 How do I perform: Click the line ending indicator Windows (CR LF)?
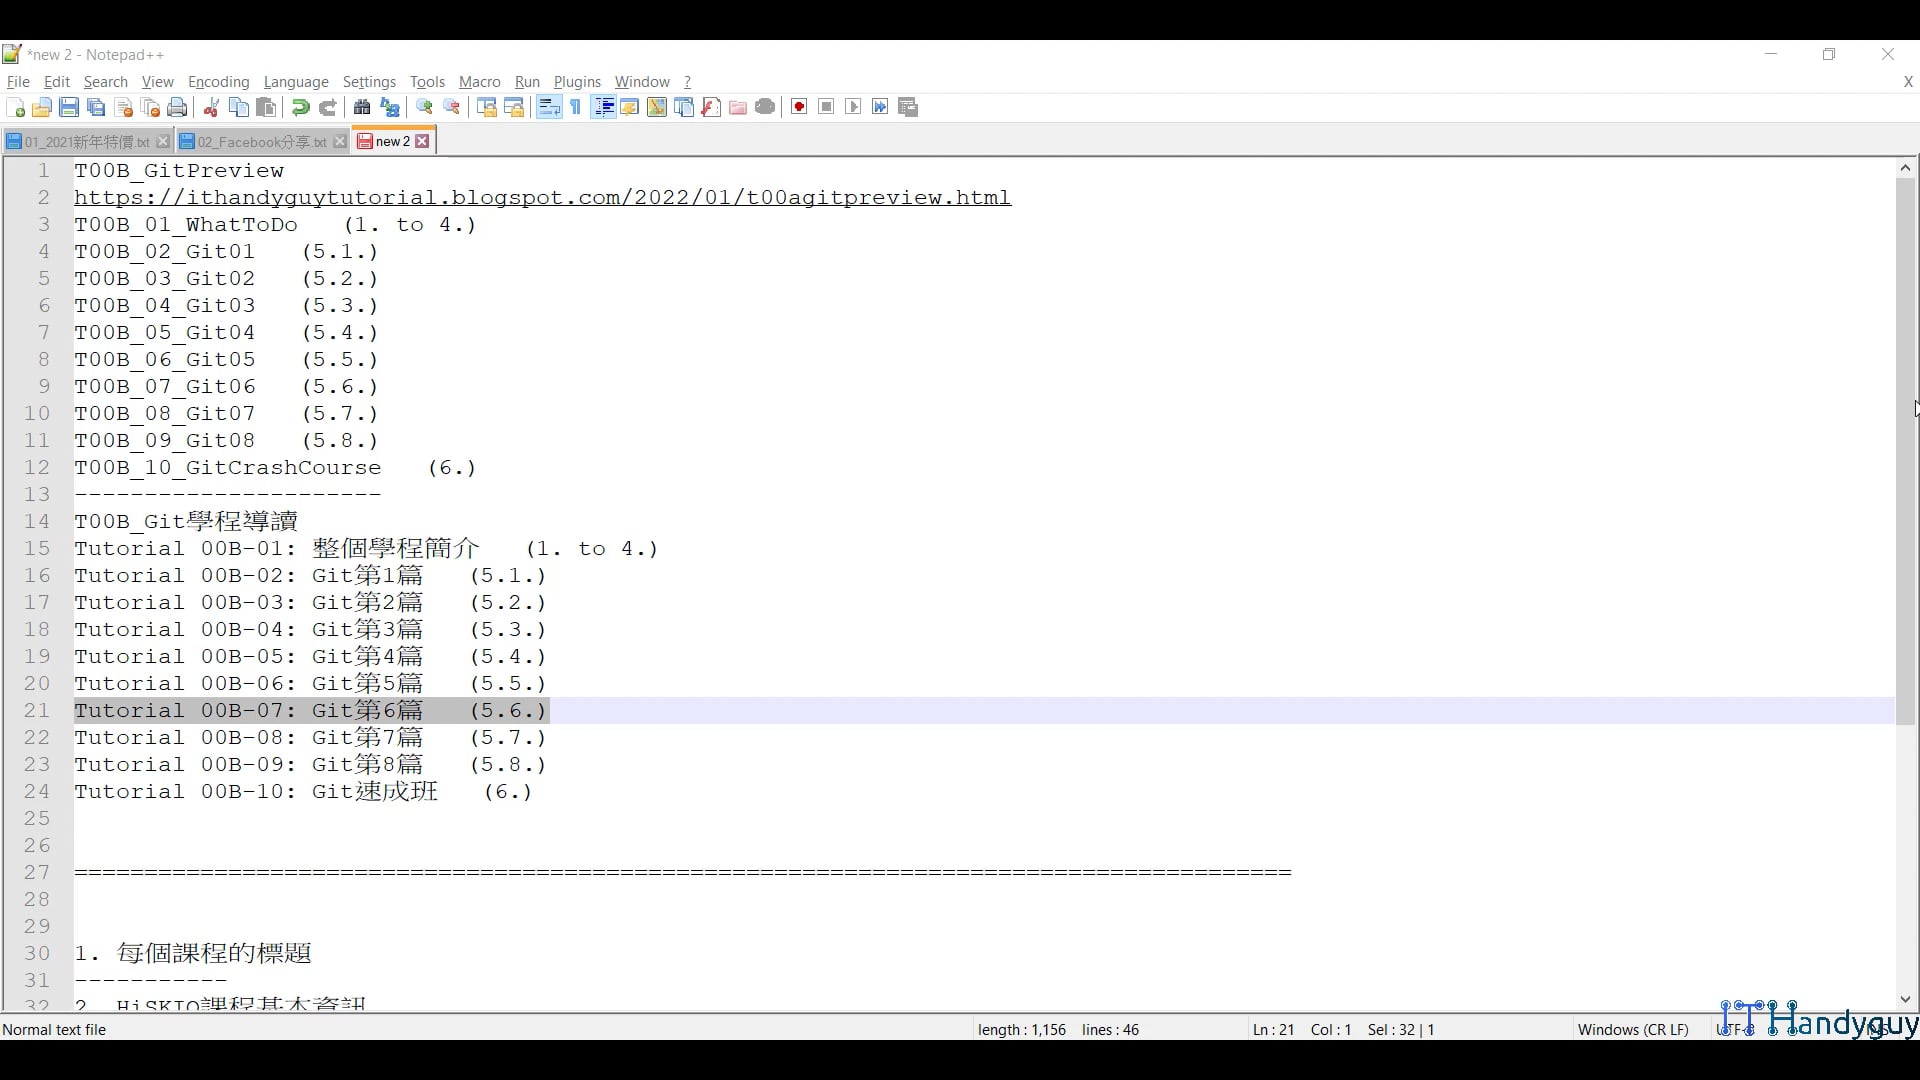tap(1632, 1029)
